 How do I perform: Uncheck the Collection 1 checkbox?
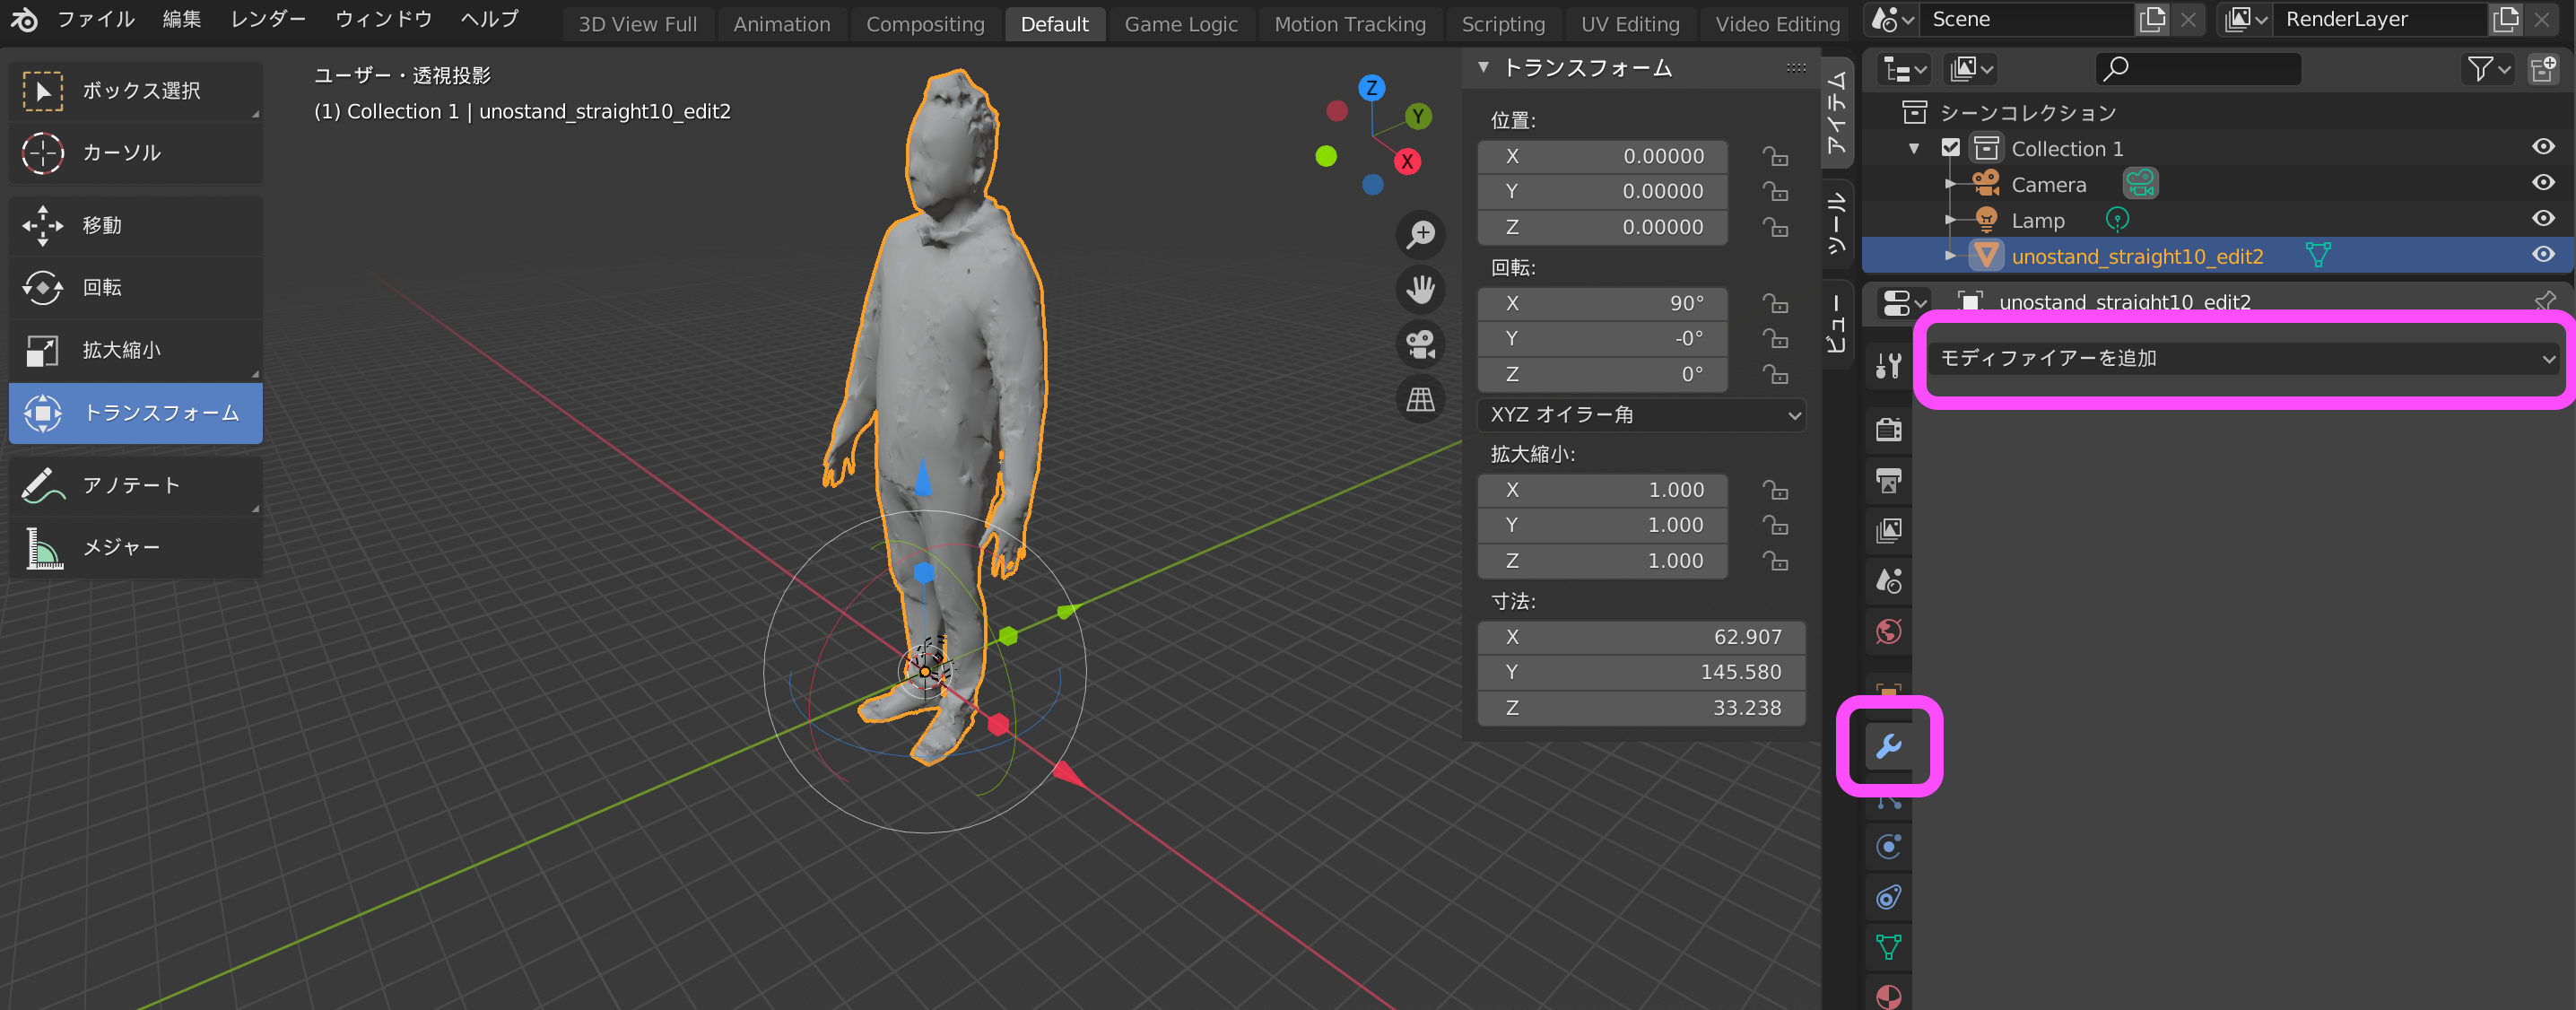pos(1950,148)
